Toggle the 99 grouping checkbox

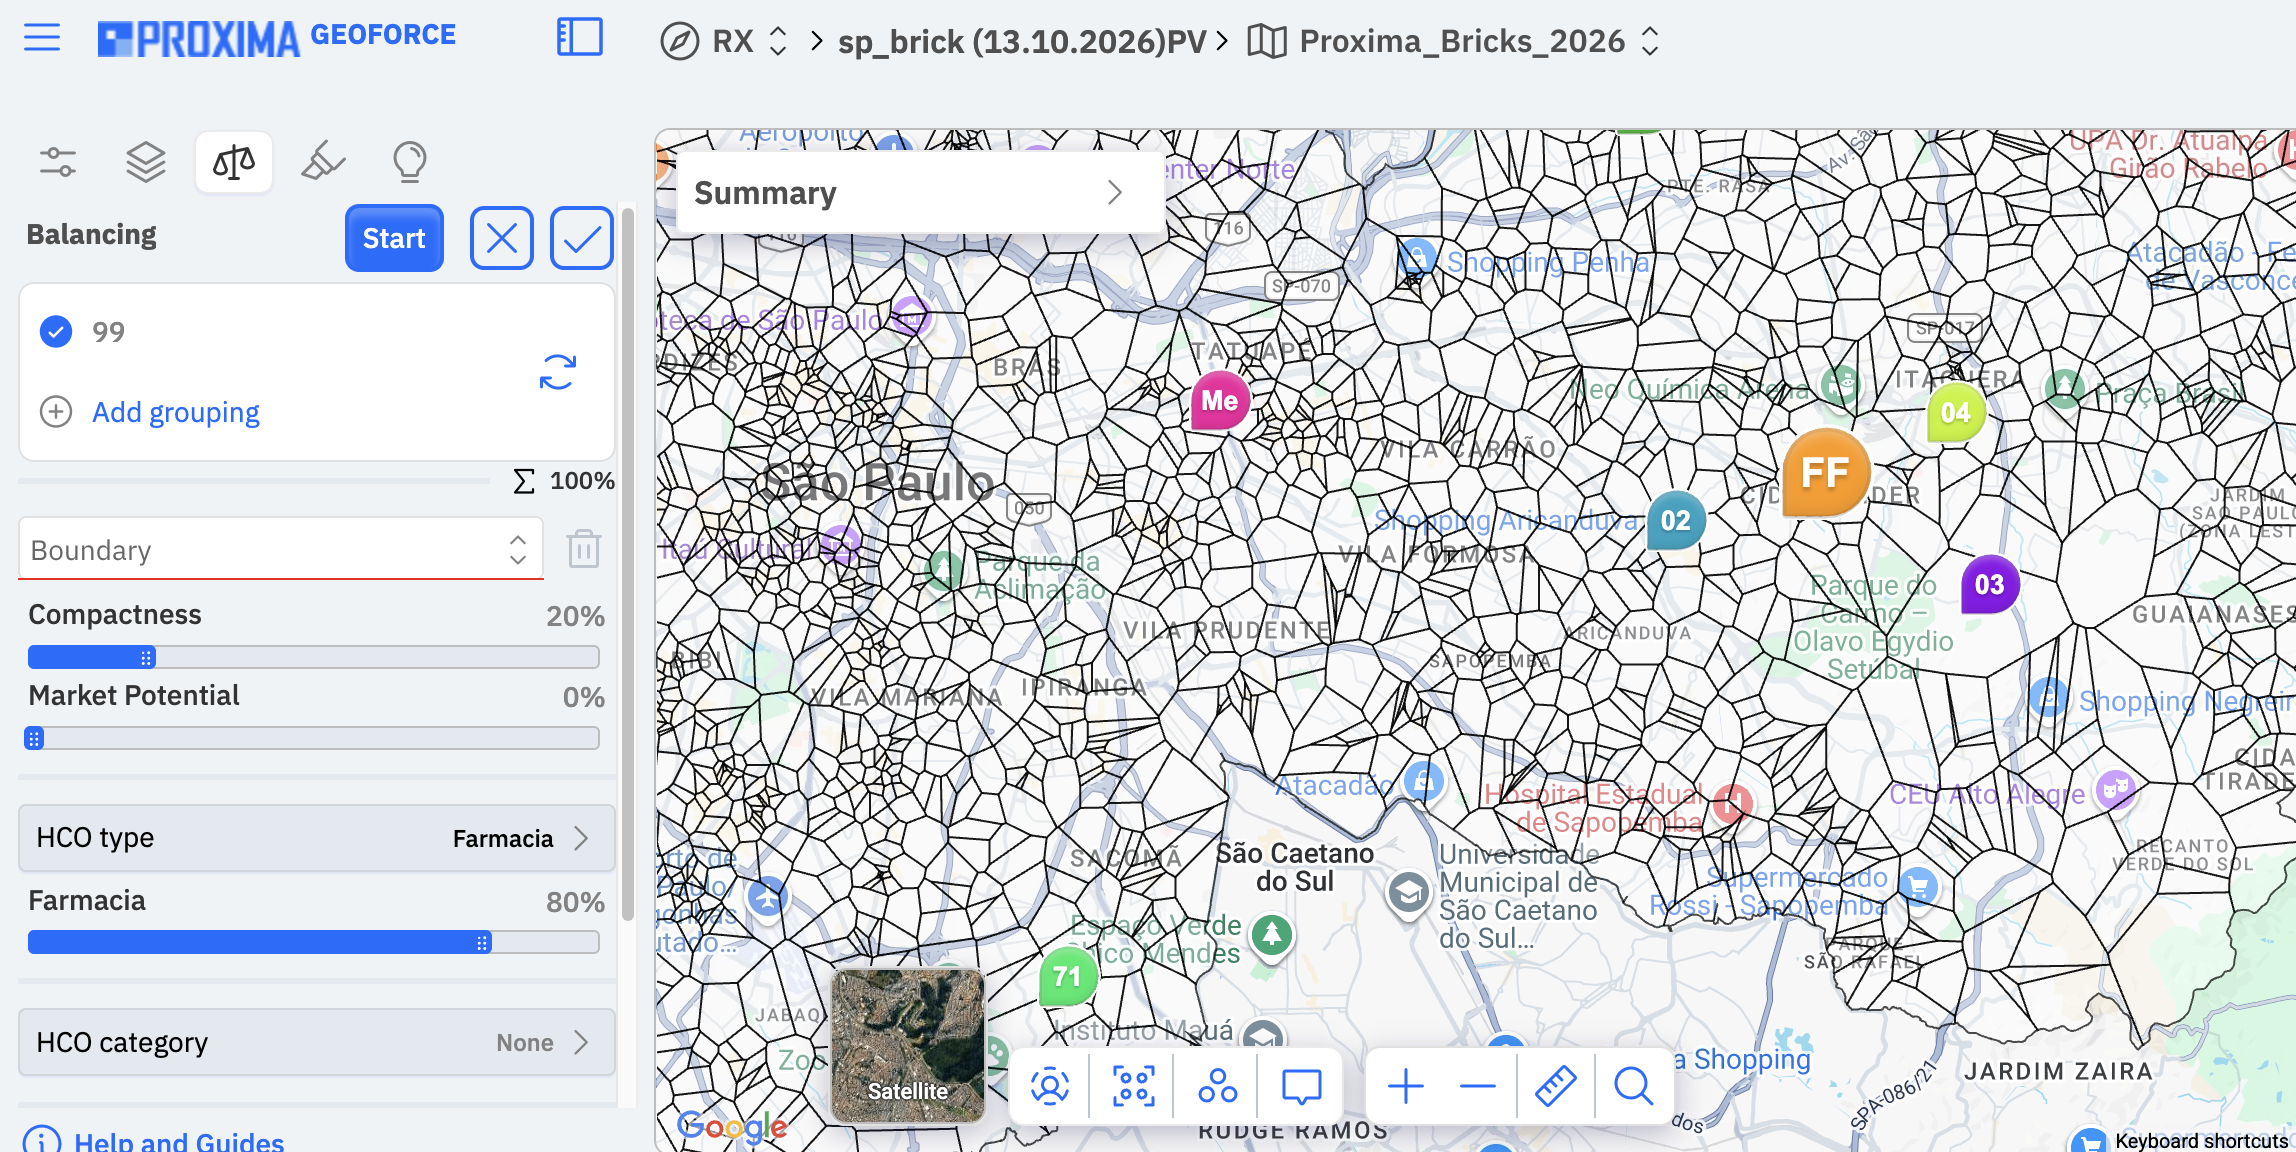pyautogui.click(x=56, y=331)
